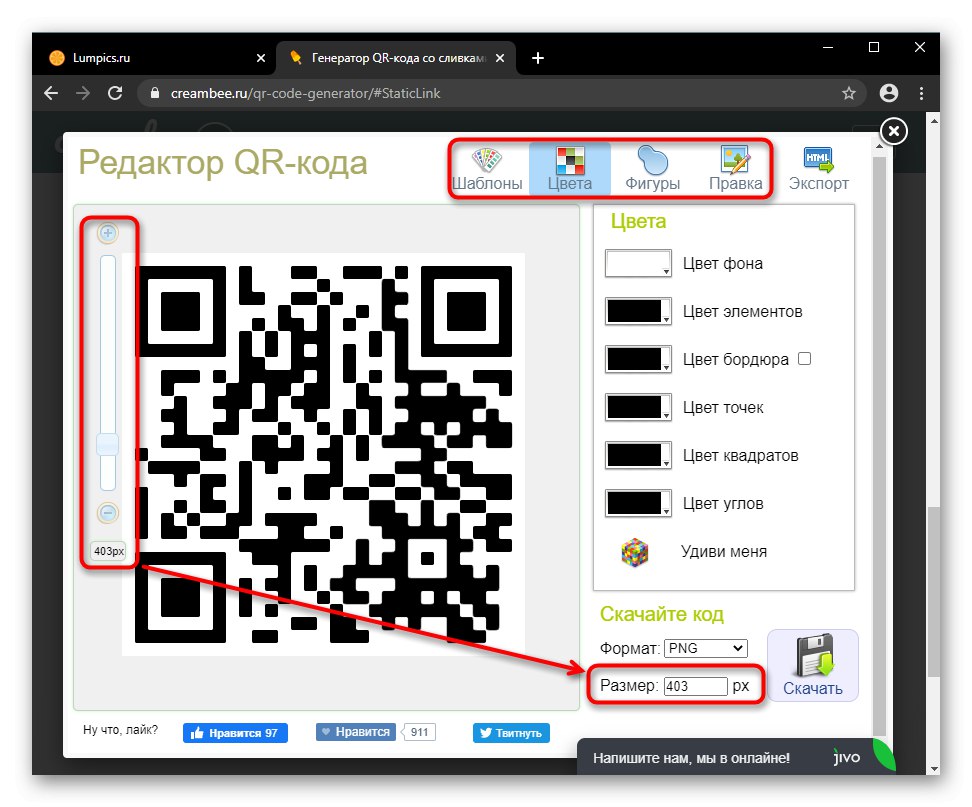Zoom out the QR preview with minus icon
The image size is (972, 807).
[108, 513]
